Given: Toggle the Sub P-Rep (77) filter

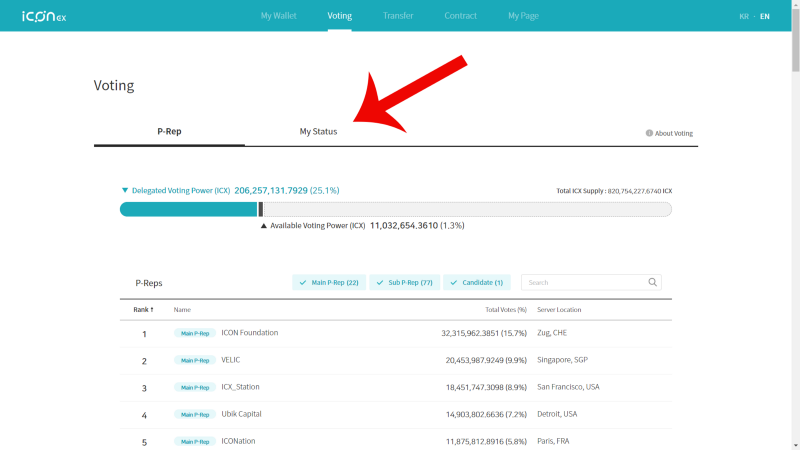Looking at the screenshot, I should tap(405, 282).
